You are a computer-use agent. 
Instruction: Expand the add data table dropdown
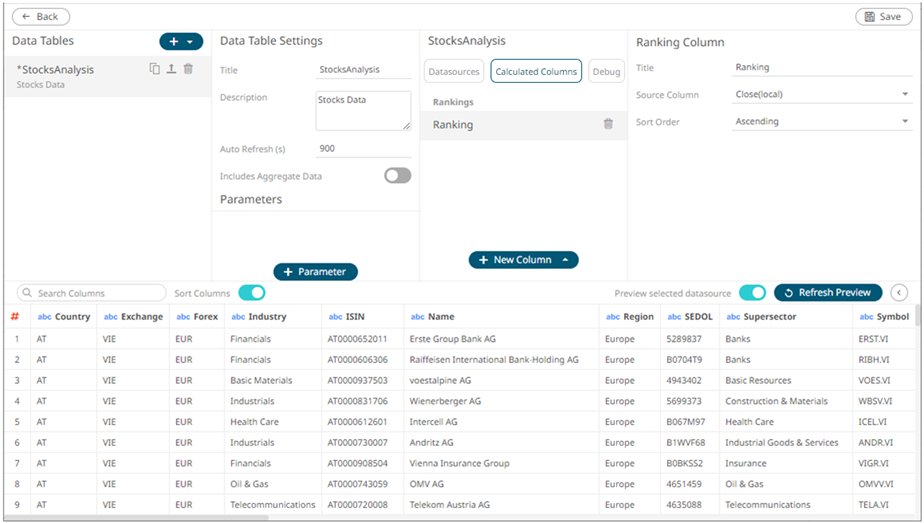(189, 42)
